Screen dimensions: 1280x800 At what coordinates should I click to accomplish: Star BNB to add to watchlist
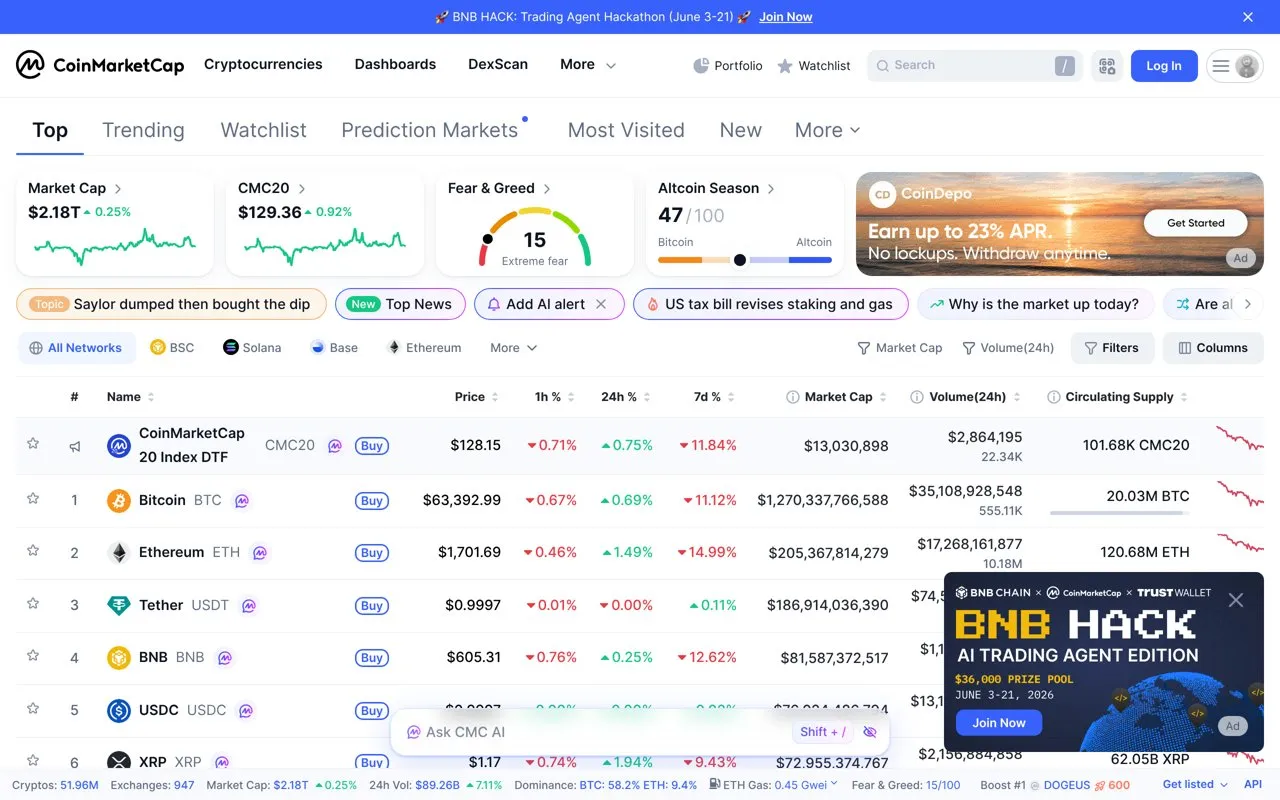(x=33, y=656)
